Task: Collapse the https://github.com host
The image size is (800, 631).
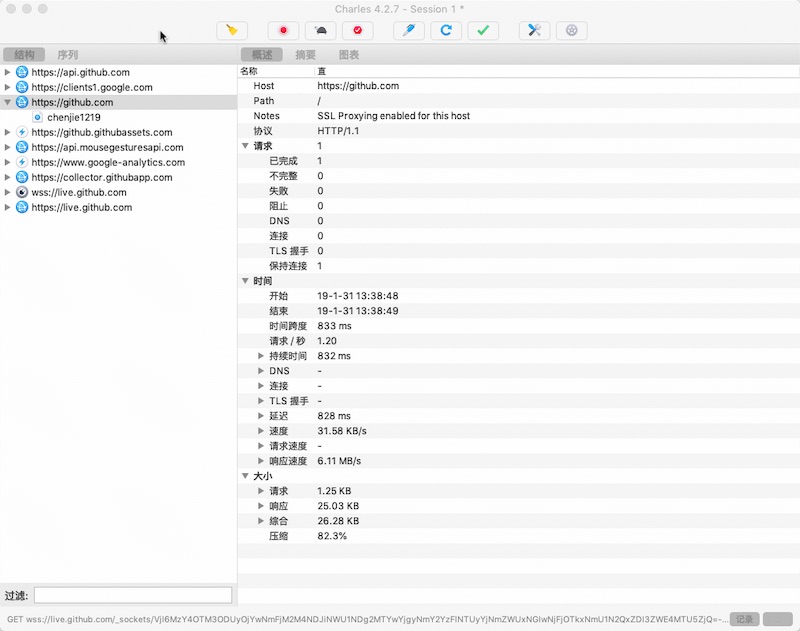Action: 7,102
